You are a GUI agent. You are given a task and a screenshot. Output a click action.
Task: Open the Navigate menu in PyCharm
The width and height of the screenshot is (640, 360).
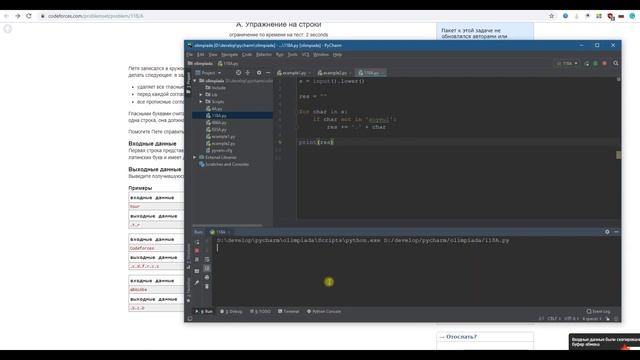point(229,54)
